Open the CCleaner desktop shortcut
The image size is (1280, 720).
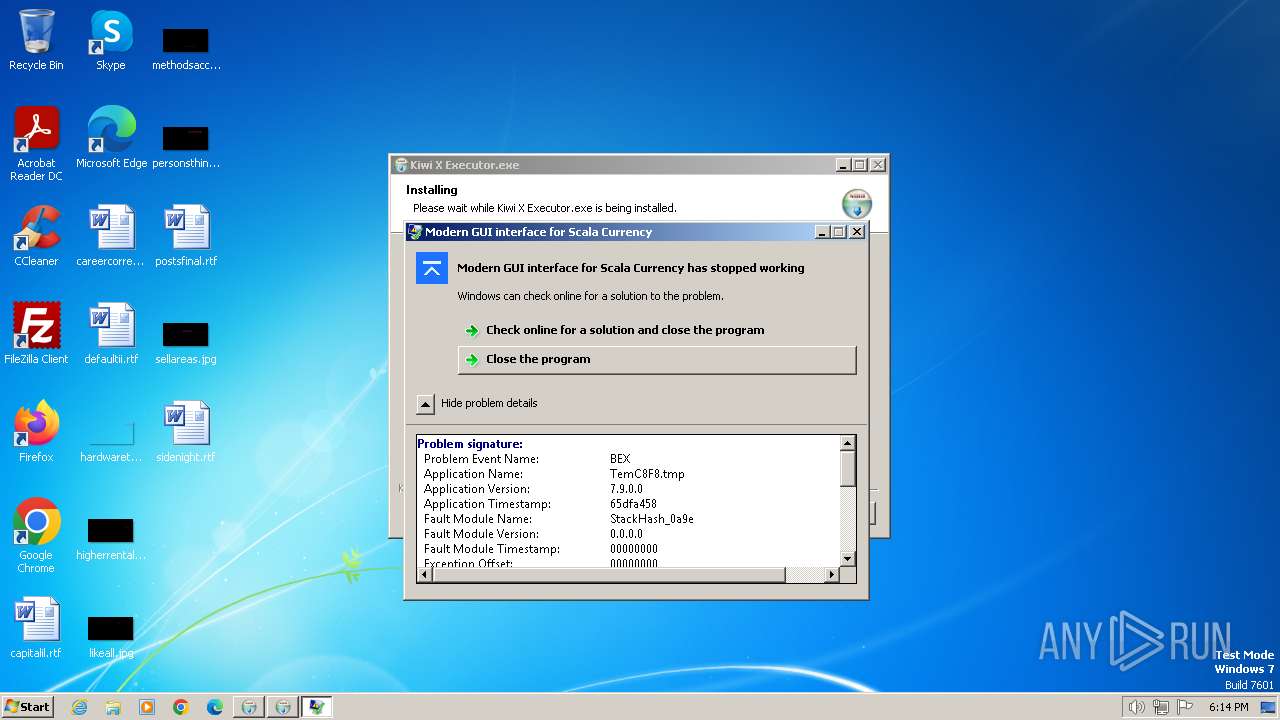36,236
